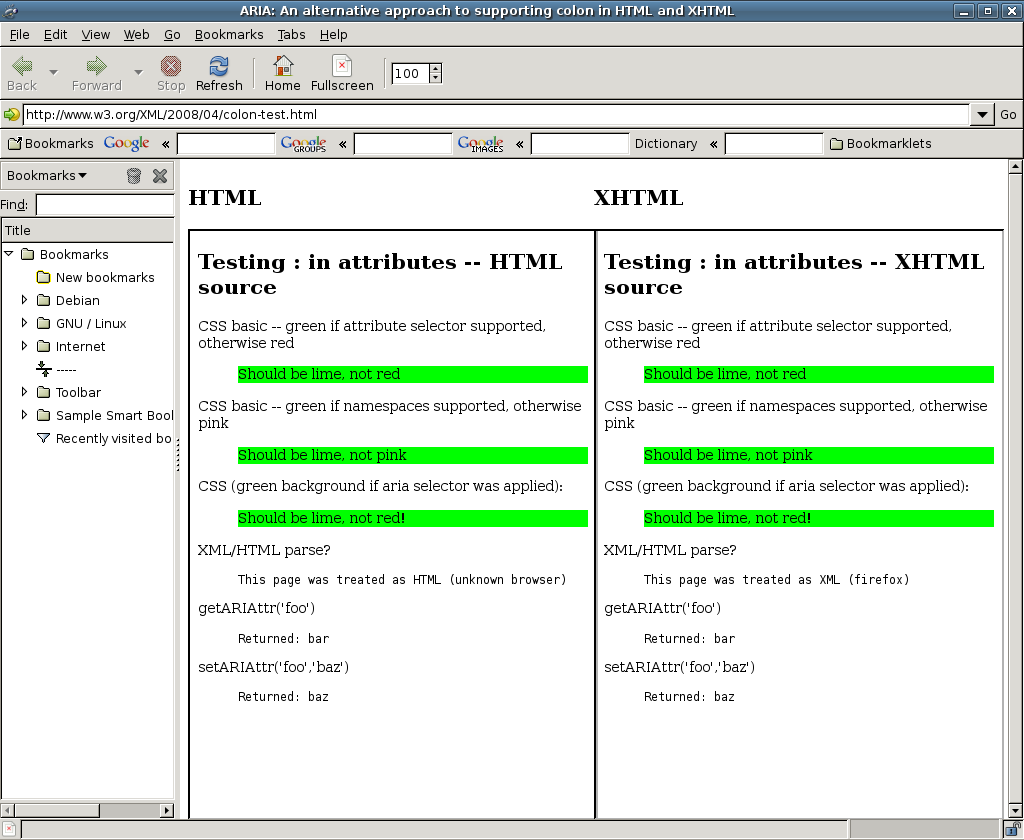This screenshot has height=840, width=1024.
Task: Click the Title column header
Action: [88, 231]
